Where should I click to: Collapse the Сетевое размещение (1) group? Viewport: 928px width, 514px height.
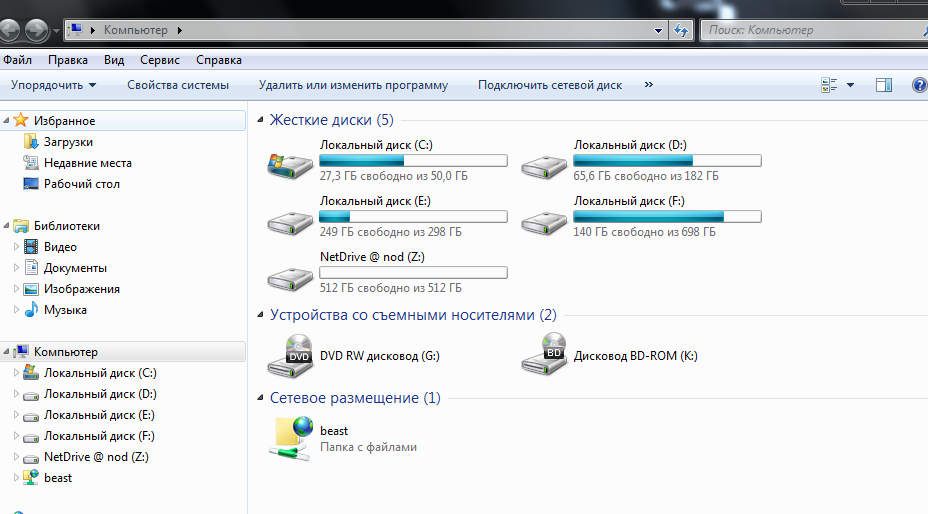[x=260, y=397]
